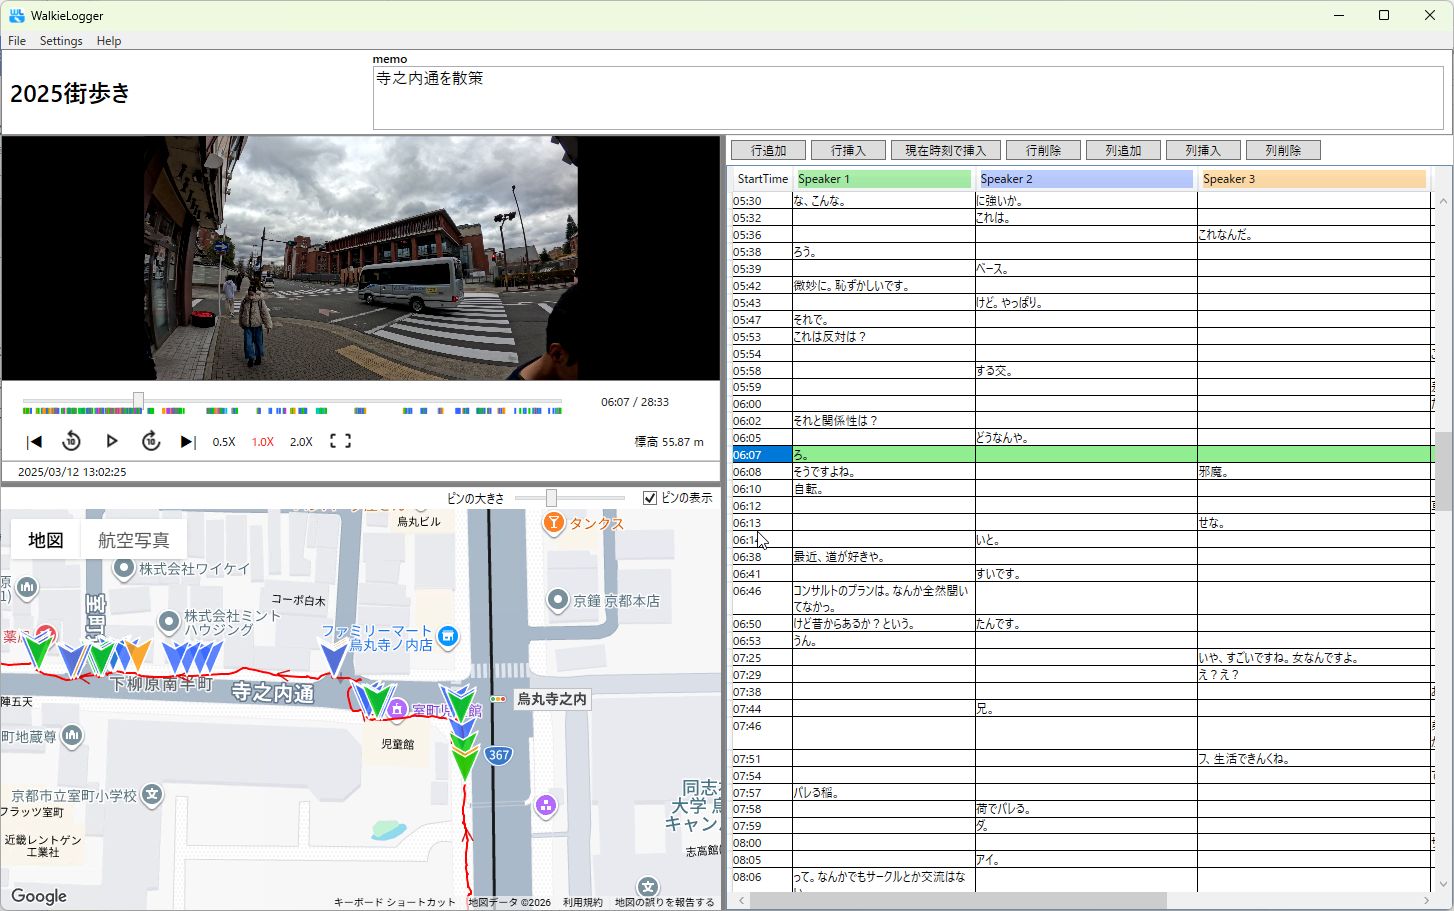Image resolution: width=1454 pixels, height=911 pixels.
Task: Click the 現在時刻で挿入 button
Action: coord(946,150)
